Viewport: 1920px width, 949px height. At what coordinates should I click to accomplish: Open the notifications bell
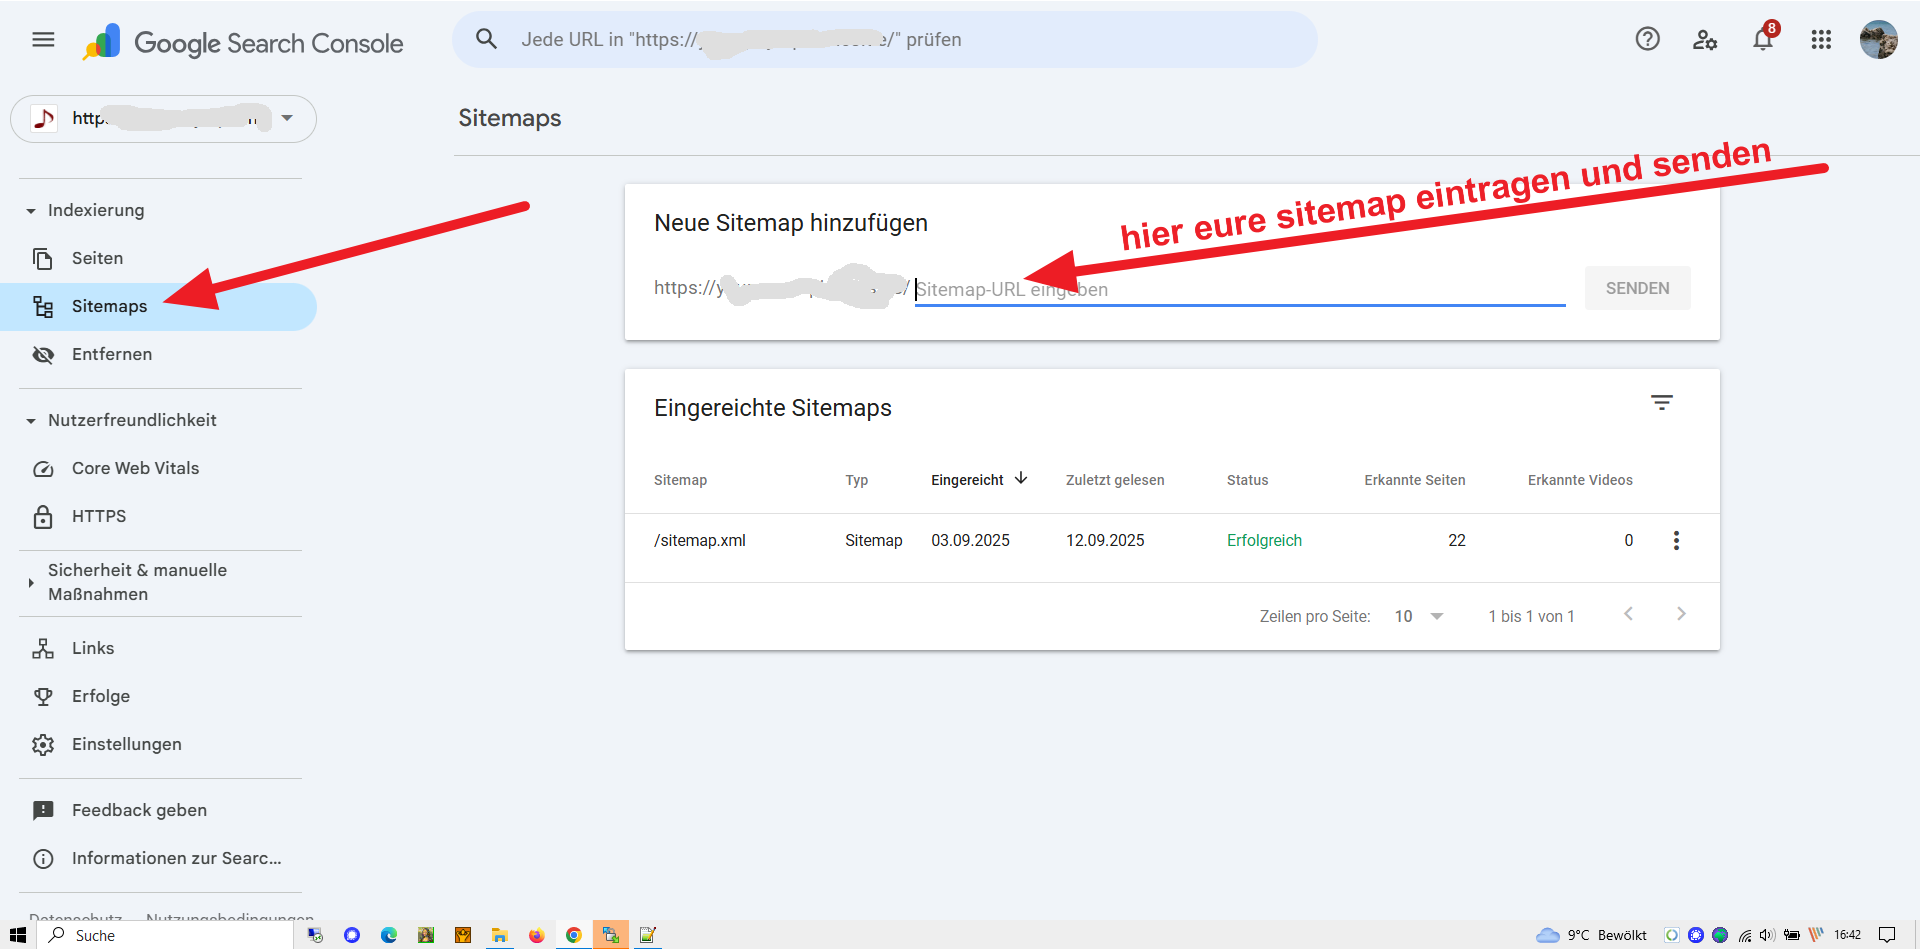pyautogui.click(x=1763, y=40)
